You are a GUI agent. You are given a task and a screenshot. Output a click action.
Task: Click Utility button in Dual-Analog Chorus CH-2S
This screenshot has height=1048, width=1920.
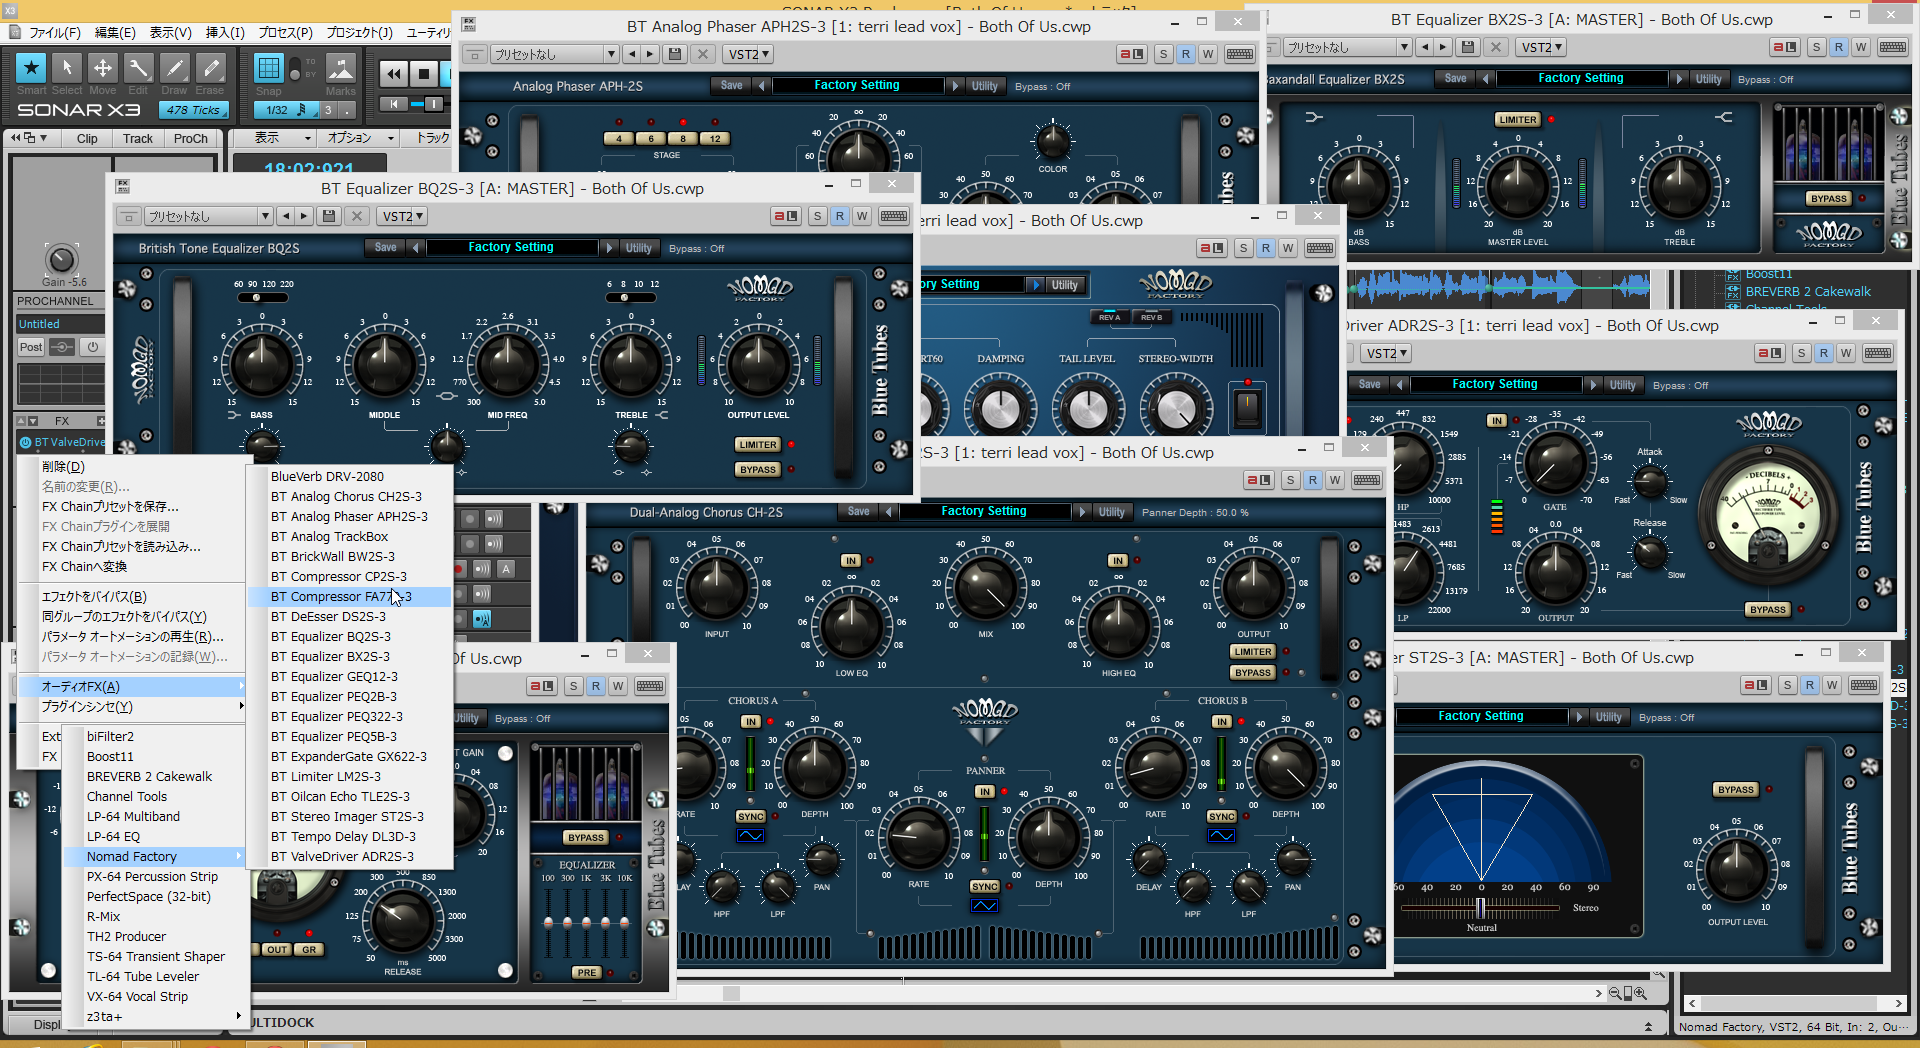pos(1111,512)
